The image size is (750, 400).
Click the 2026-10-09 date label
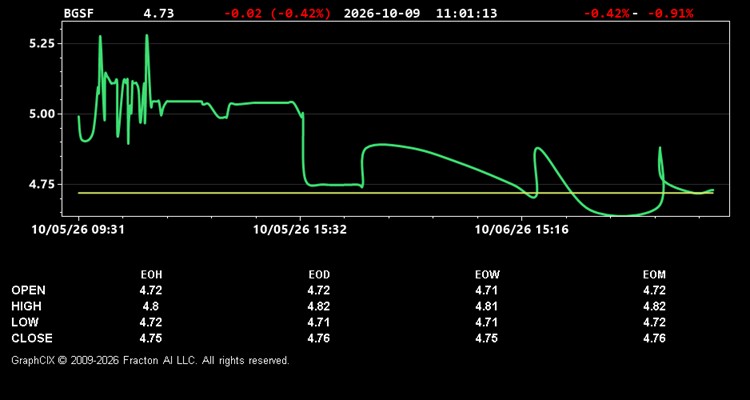(x=382, y=13)
